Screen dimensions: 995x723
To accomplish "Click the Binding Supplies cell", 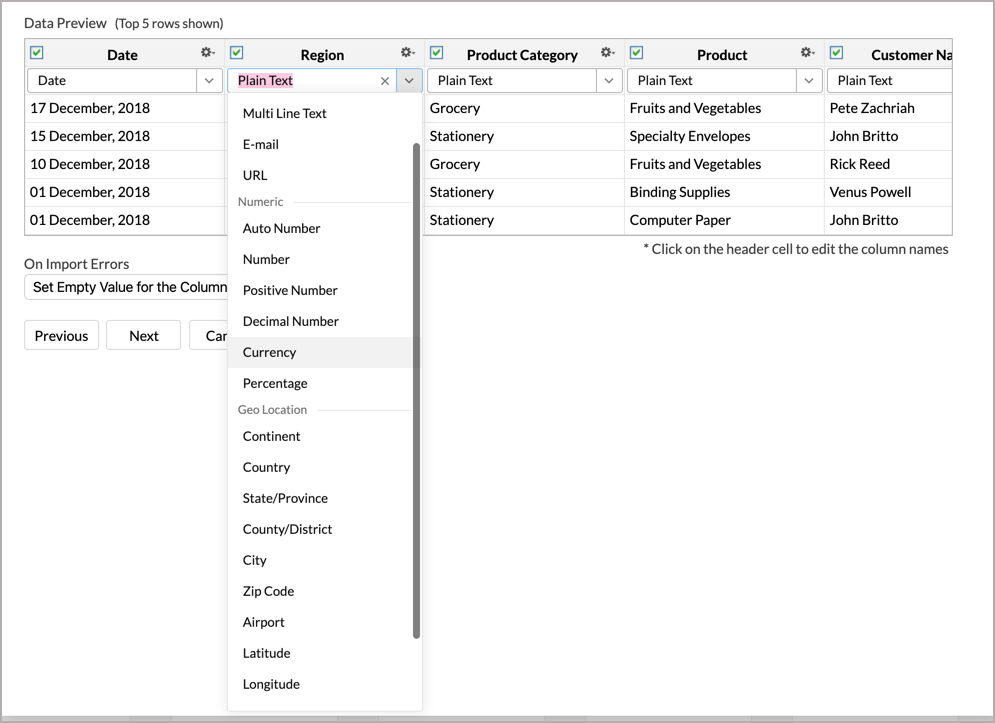I will point(724,192).
